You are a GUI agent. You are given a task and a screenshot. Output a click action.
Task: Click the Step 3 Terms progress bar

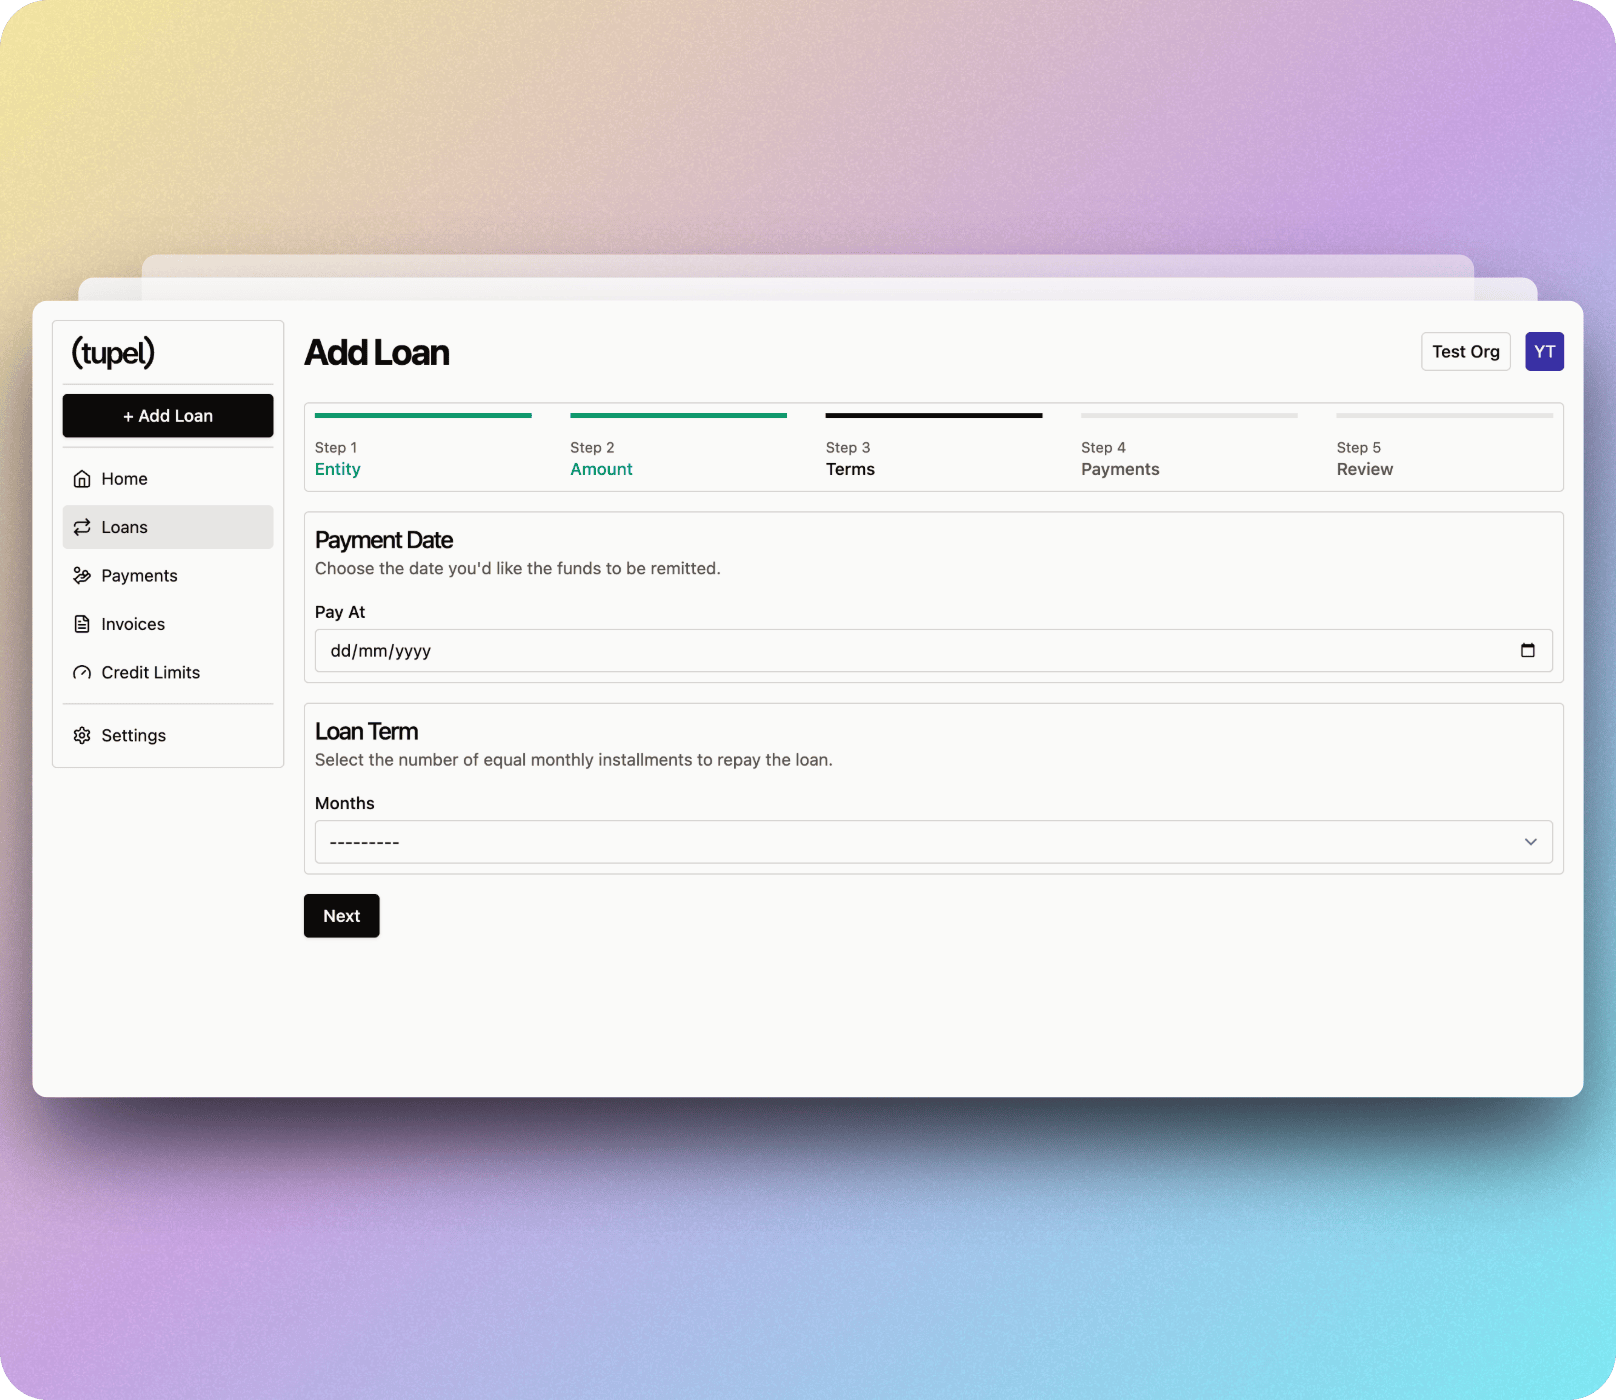pos(933,416)
